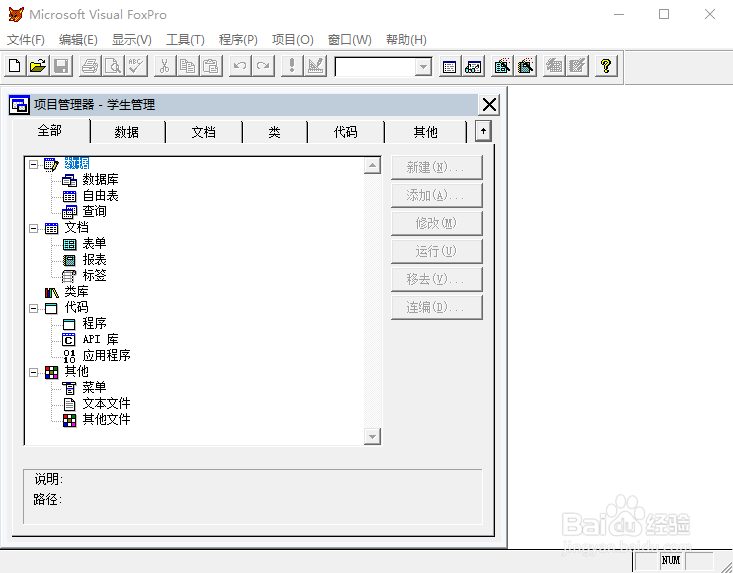Click the 修改(M) button
This screenshot has height=573, width=733.
pyautogui.click(x=436, y=223)
